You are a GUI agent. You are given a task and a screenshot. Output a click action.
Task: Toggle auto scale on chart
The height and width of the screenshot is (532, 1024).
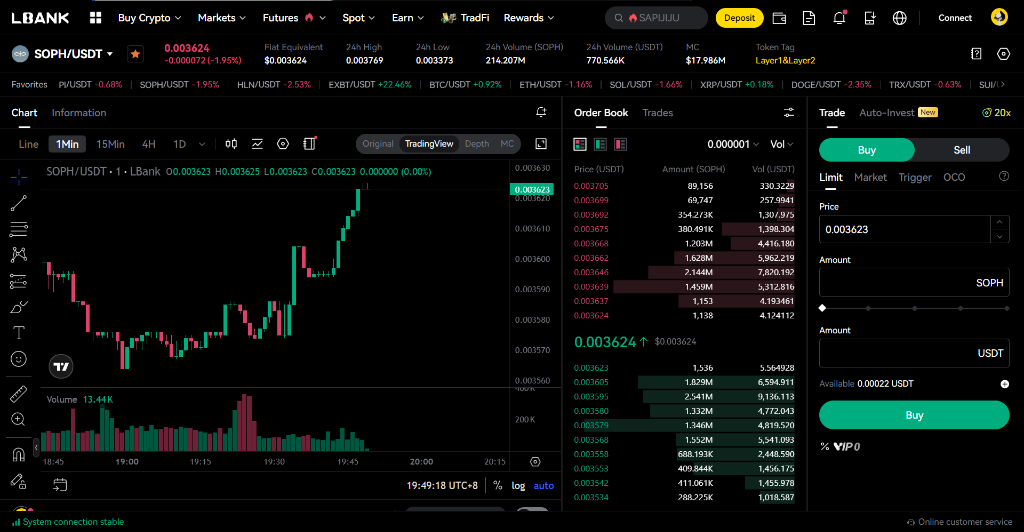tap(543, 486)
